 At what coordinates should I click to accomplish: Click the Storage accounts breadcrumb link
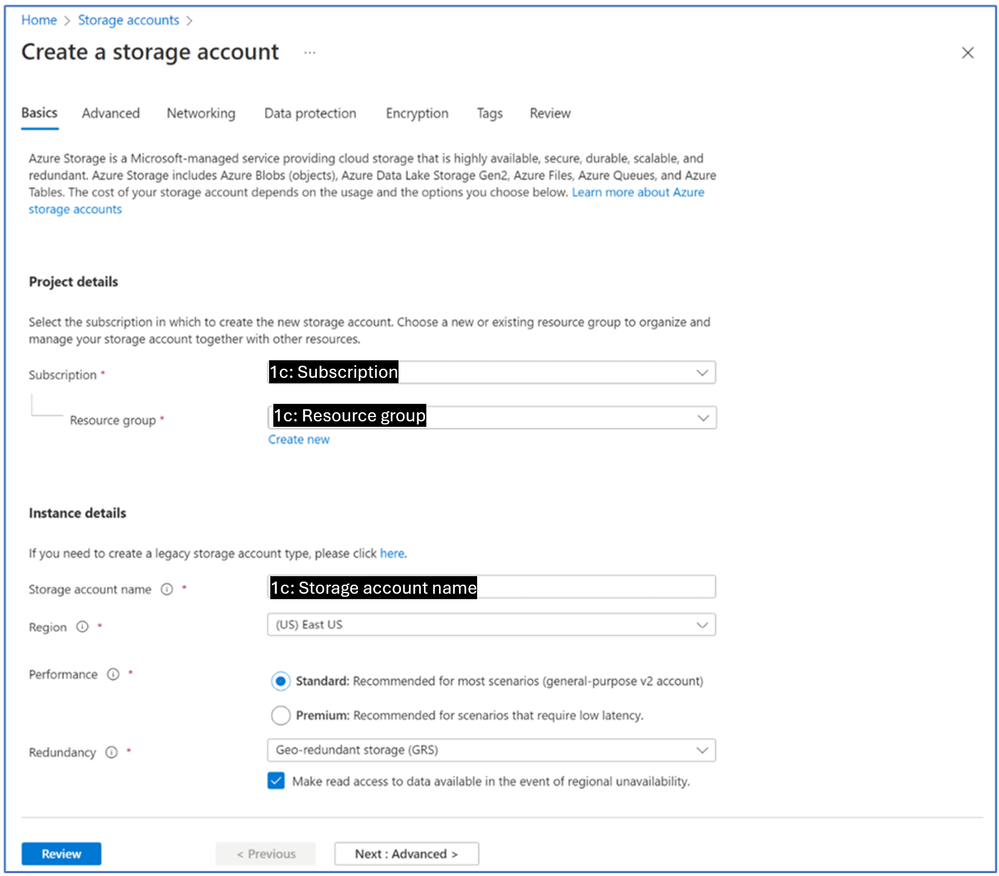pos(128,20)
